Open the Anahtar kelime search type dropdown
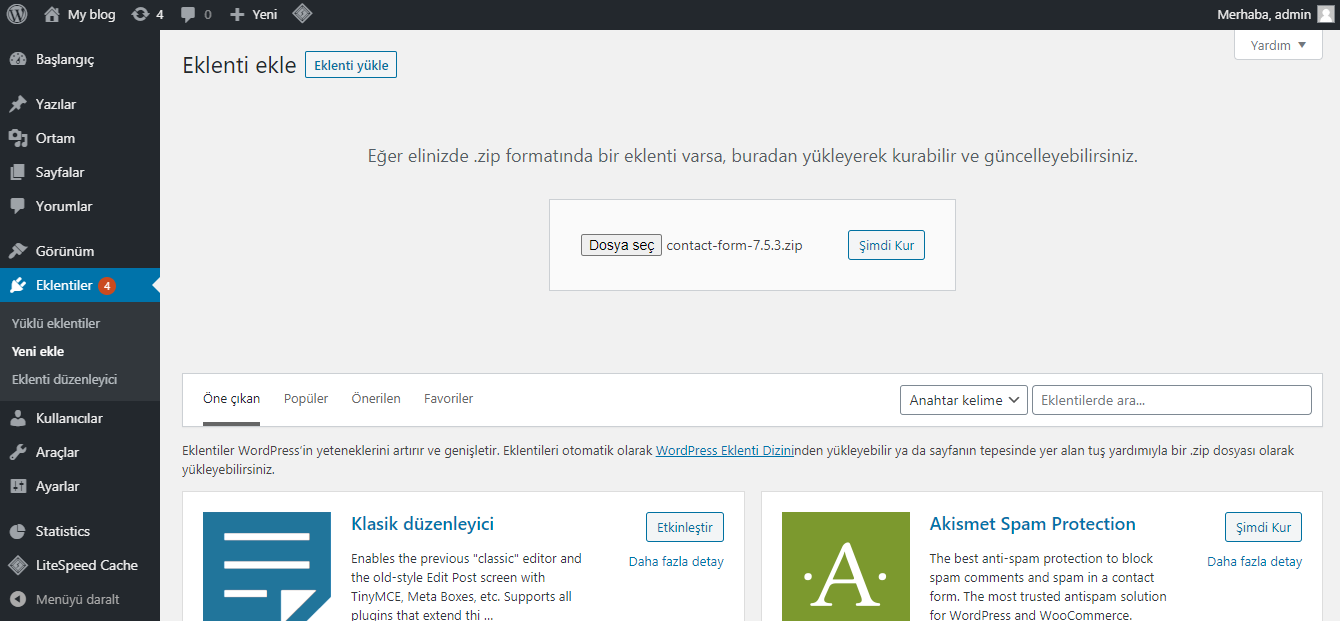This screenshot has width=1340, height=621. pyautogui.click(x=964, y=400)
